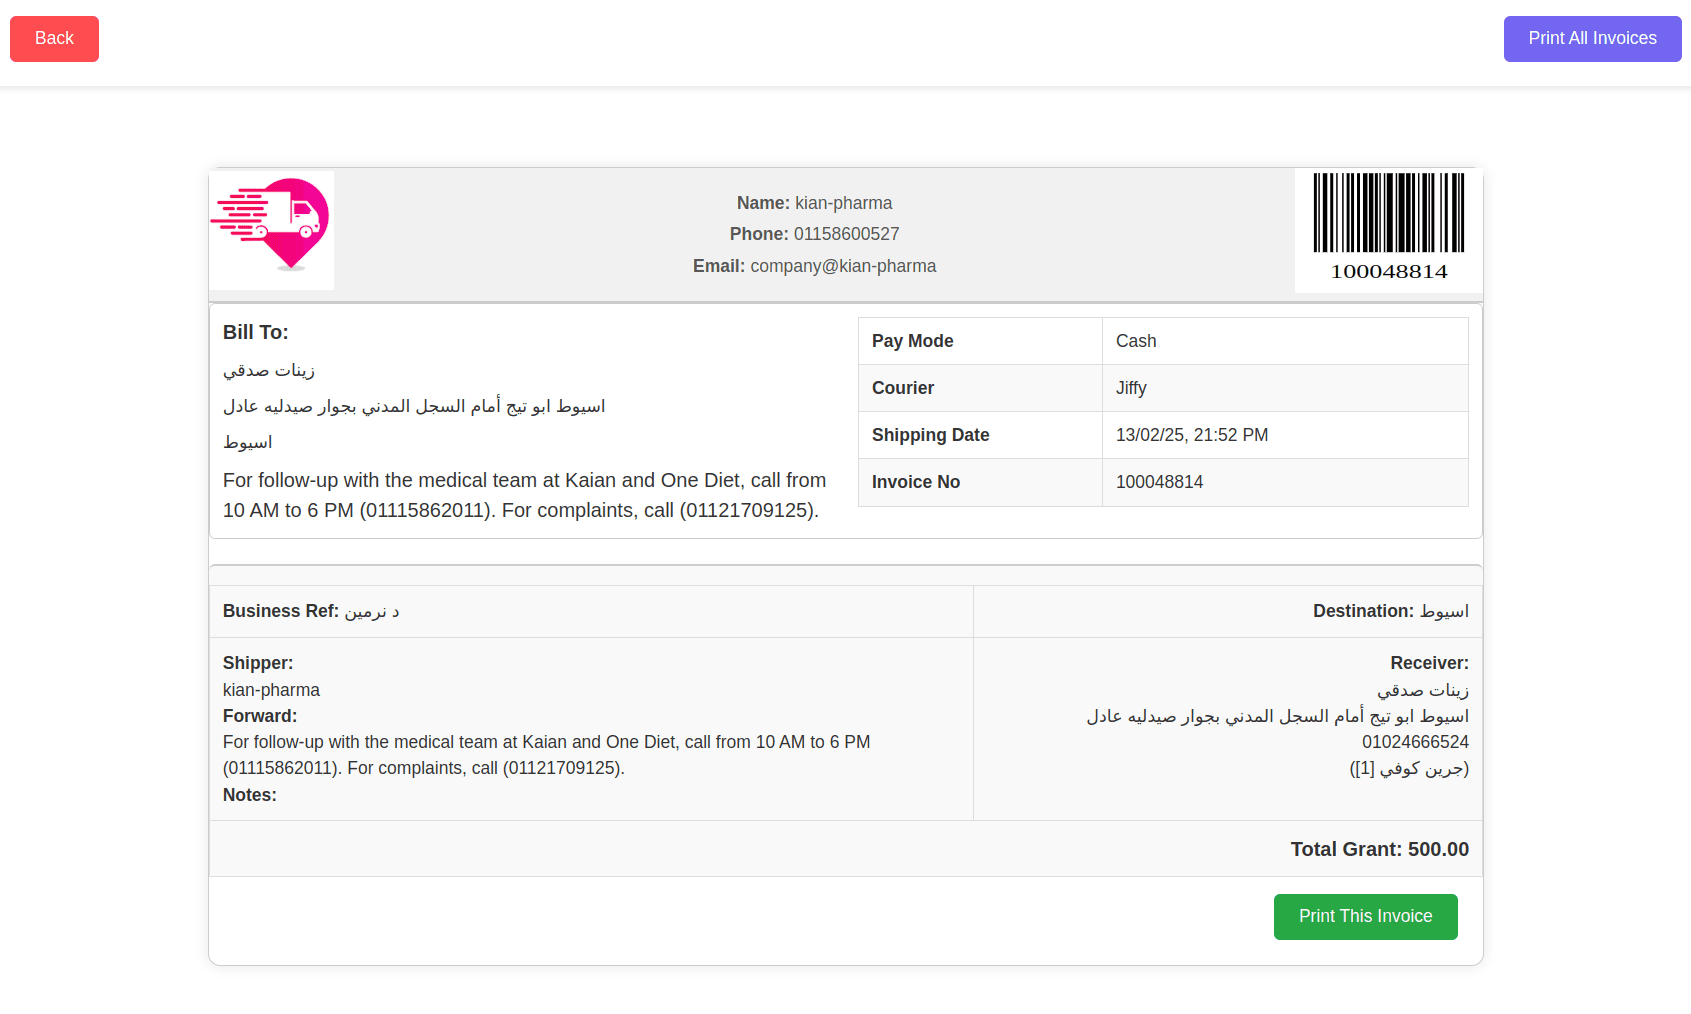
Task: Click the barcode for invoice 100048814
Action: [1388, 215]
